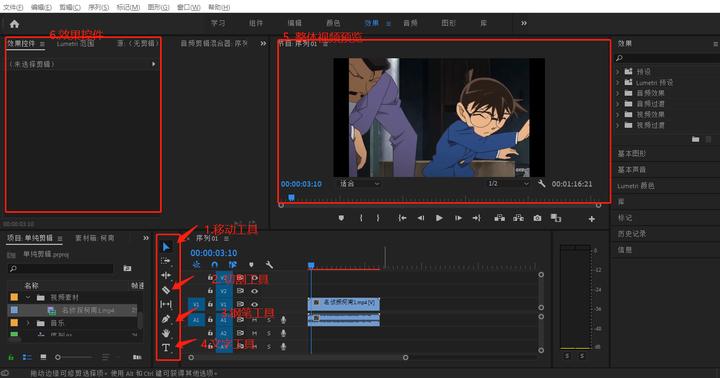Click the Home icon
Image resolution: width=720 pixels, height=378 pixels.
[14, 24]
